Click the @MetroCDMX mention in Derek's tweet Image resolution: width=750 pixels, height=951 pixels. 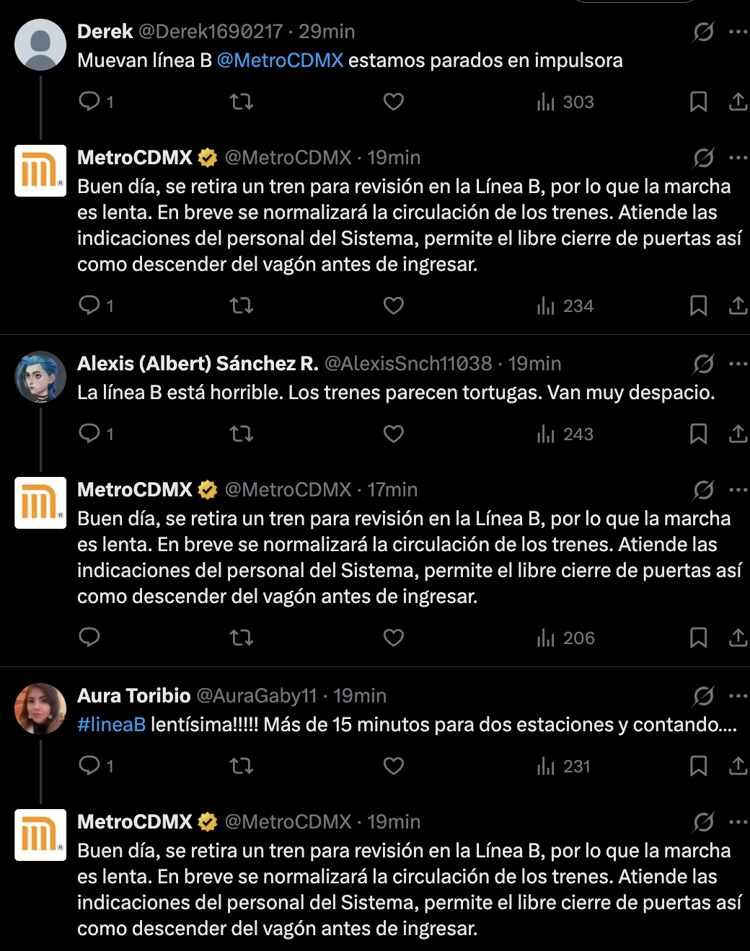280,60
